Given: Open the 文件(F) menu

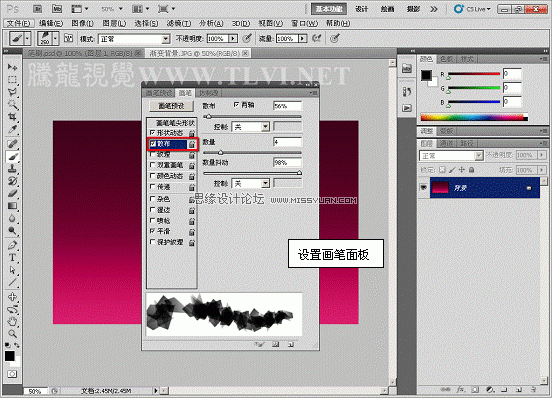Looking at the screenshot, I should pos(19,23).
